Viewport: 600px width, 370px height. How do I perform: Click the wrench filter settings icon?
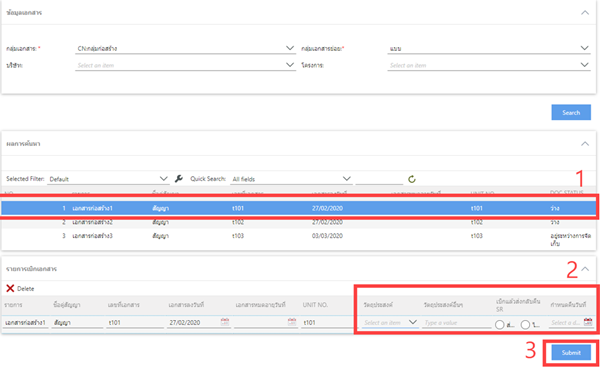[178, 179]
